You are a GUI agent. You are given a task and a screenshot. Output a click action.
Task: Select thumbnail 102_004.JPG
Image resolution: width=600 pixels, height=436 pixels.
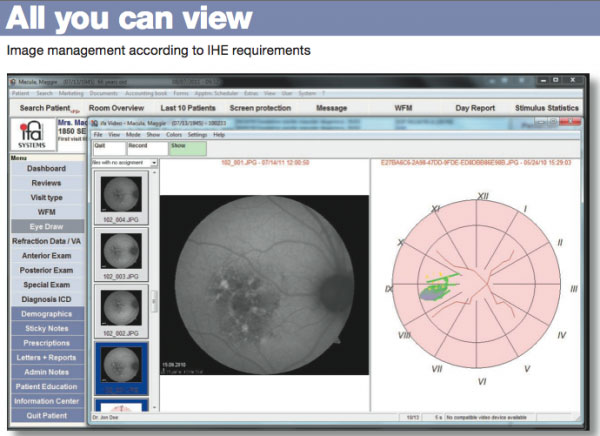click(121, 191)
